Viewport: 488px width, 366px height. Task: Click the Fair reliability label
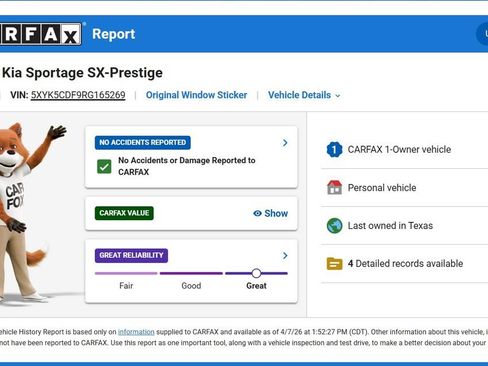(126, 286)
